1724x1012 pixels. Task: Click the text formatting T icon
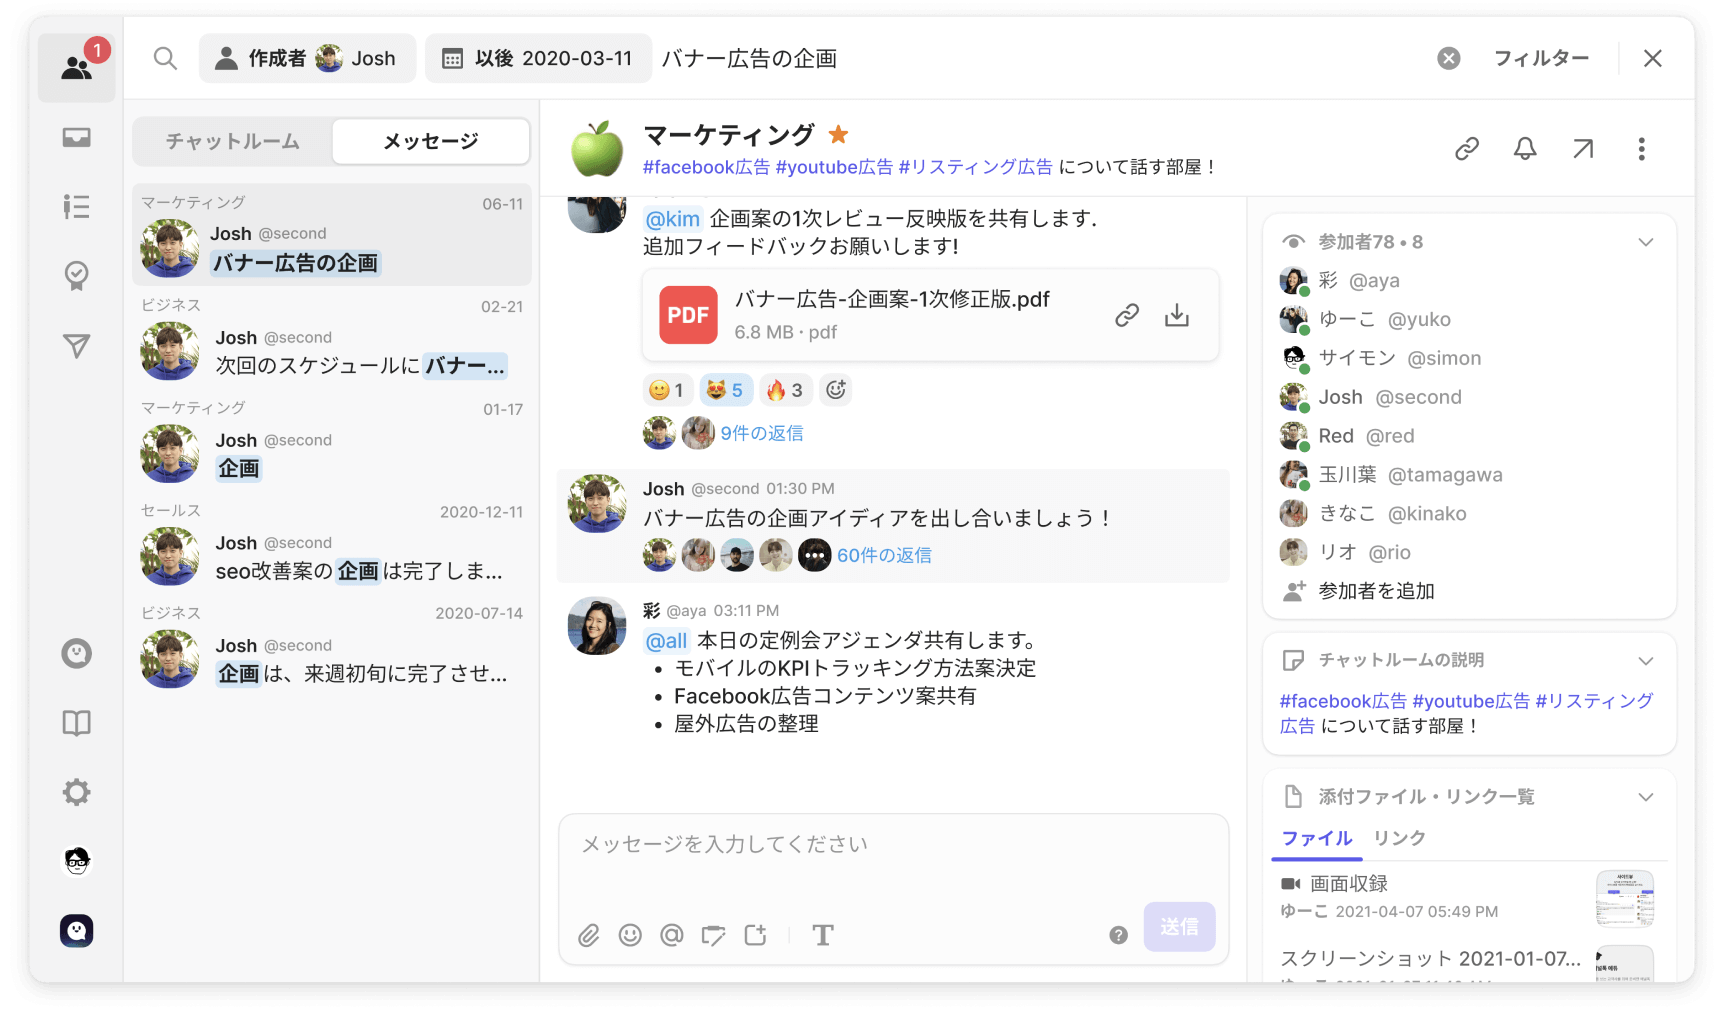coord(822,935)
